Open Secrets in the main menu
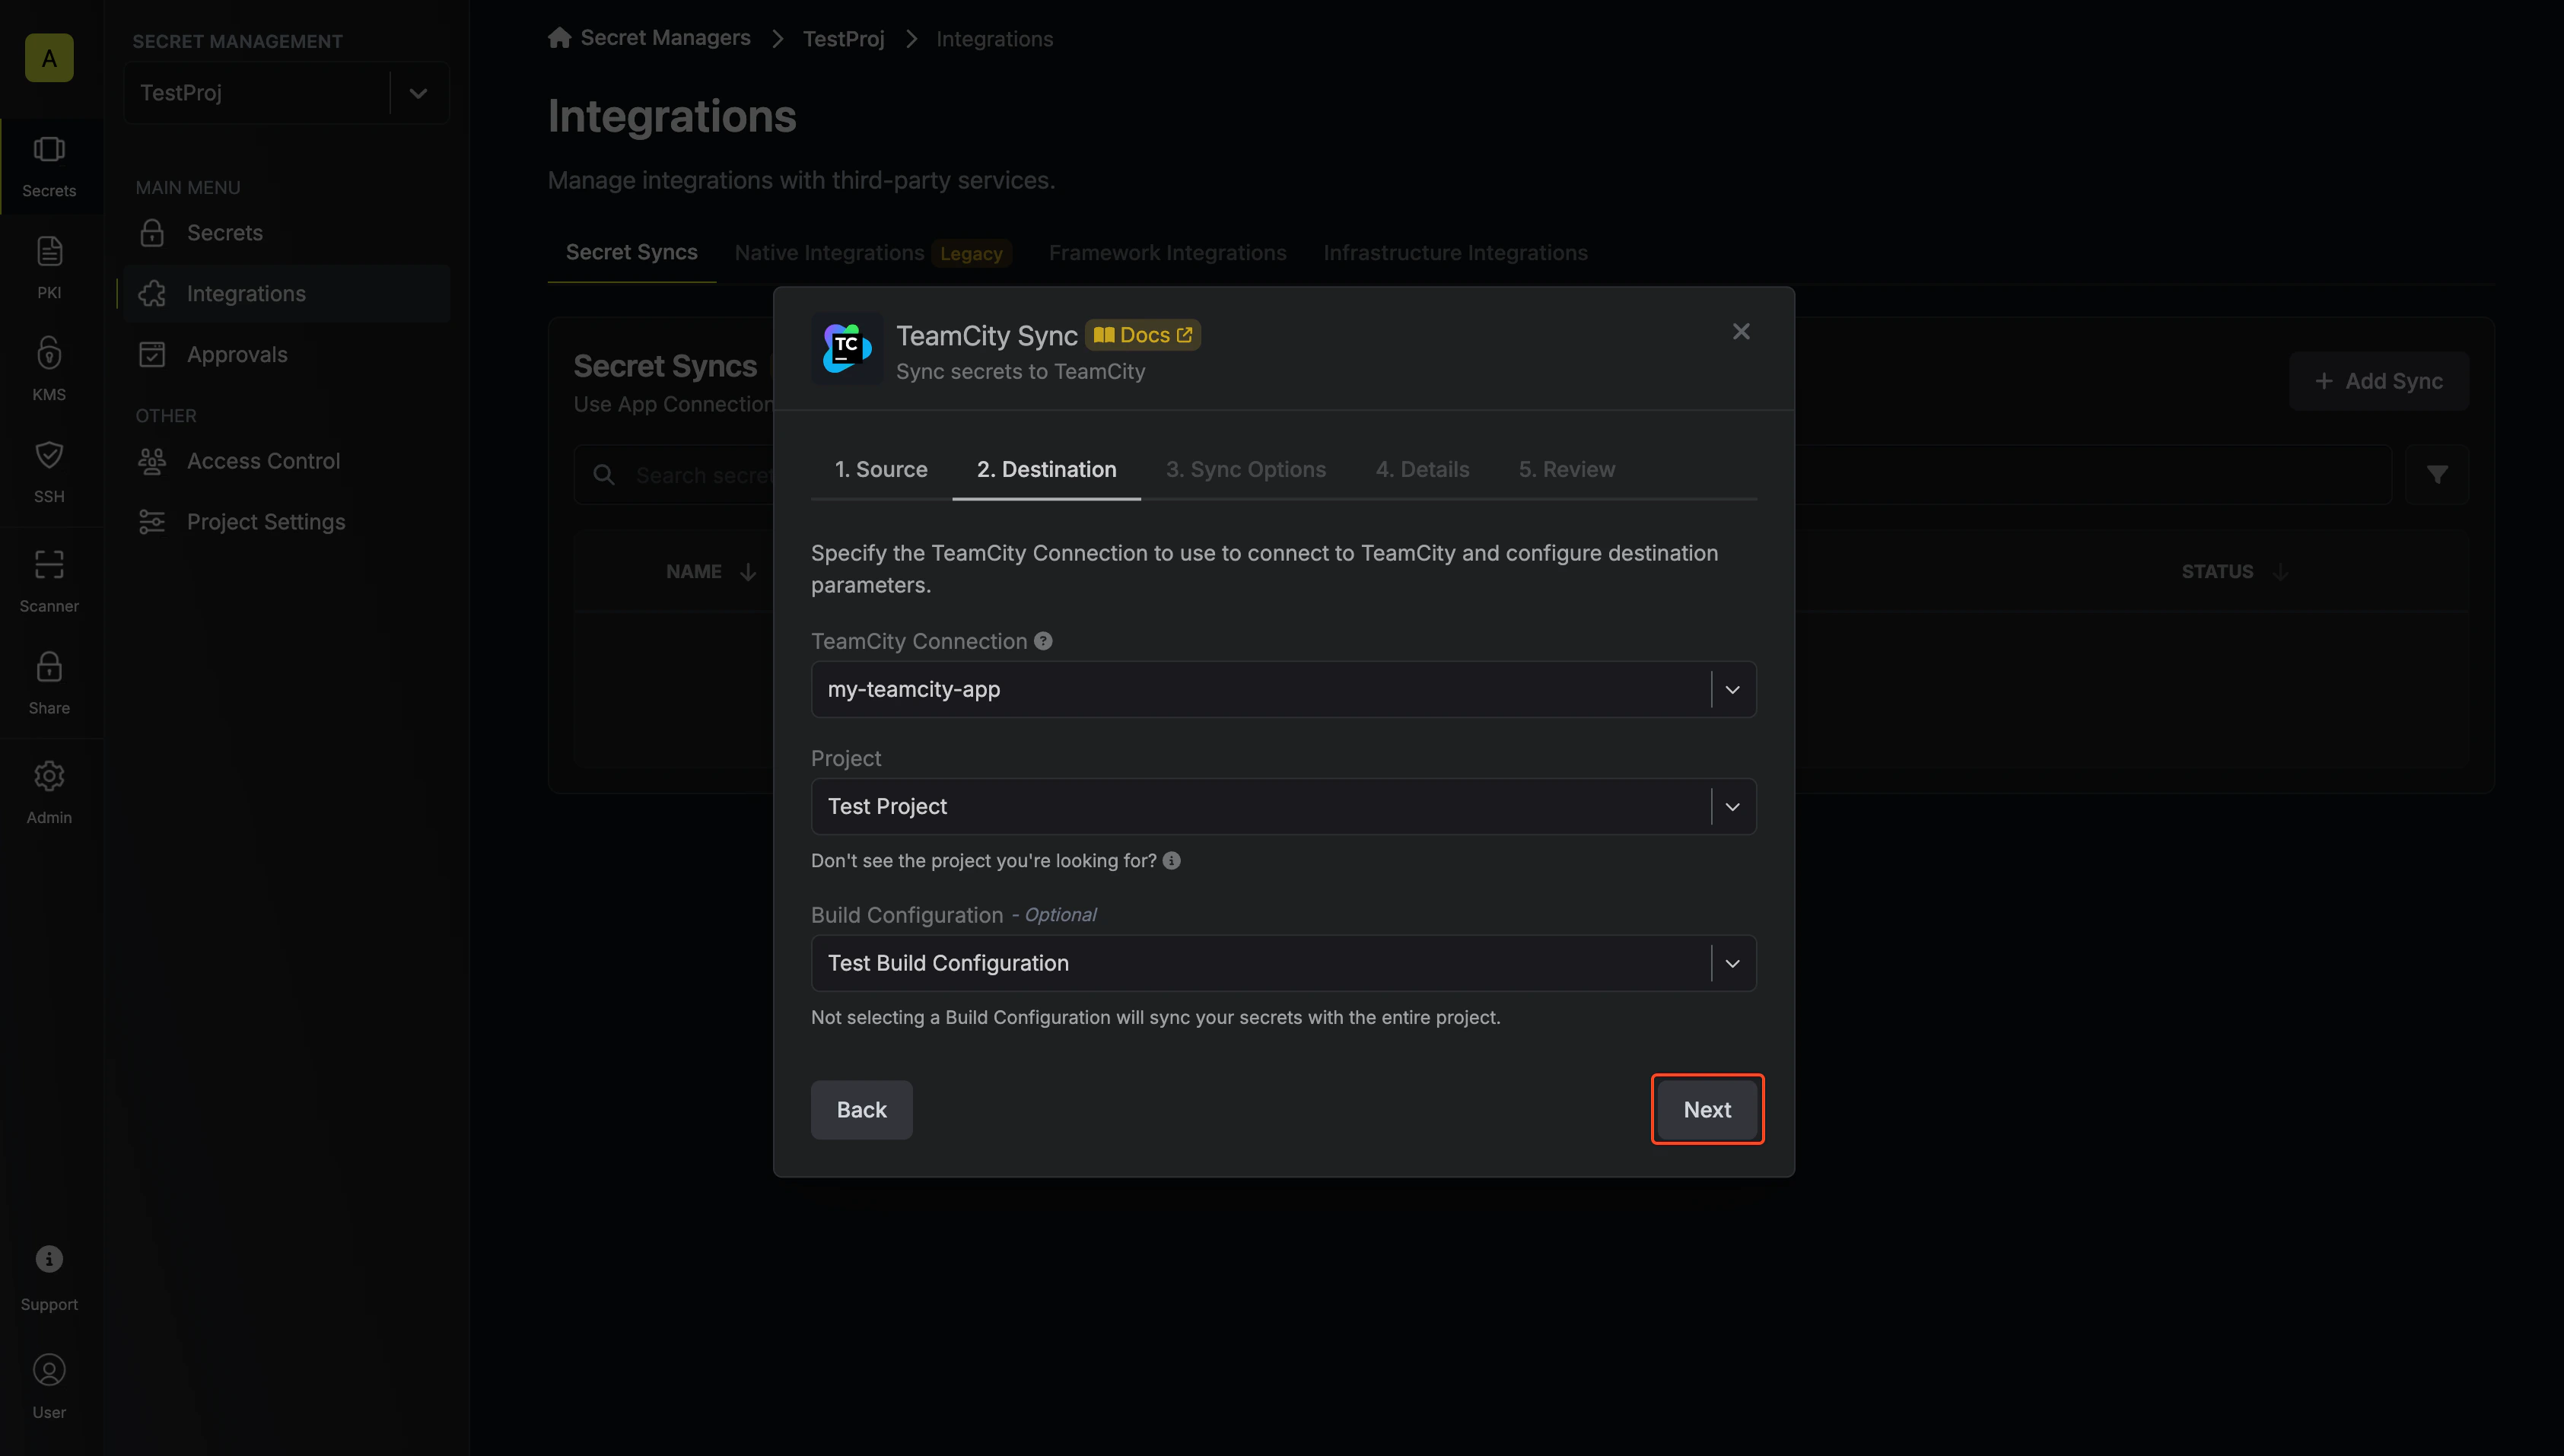The height and width of the screenshot is (1456, 2564). 286,233
